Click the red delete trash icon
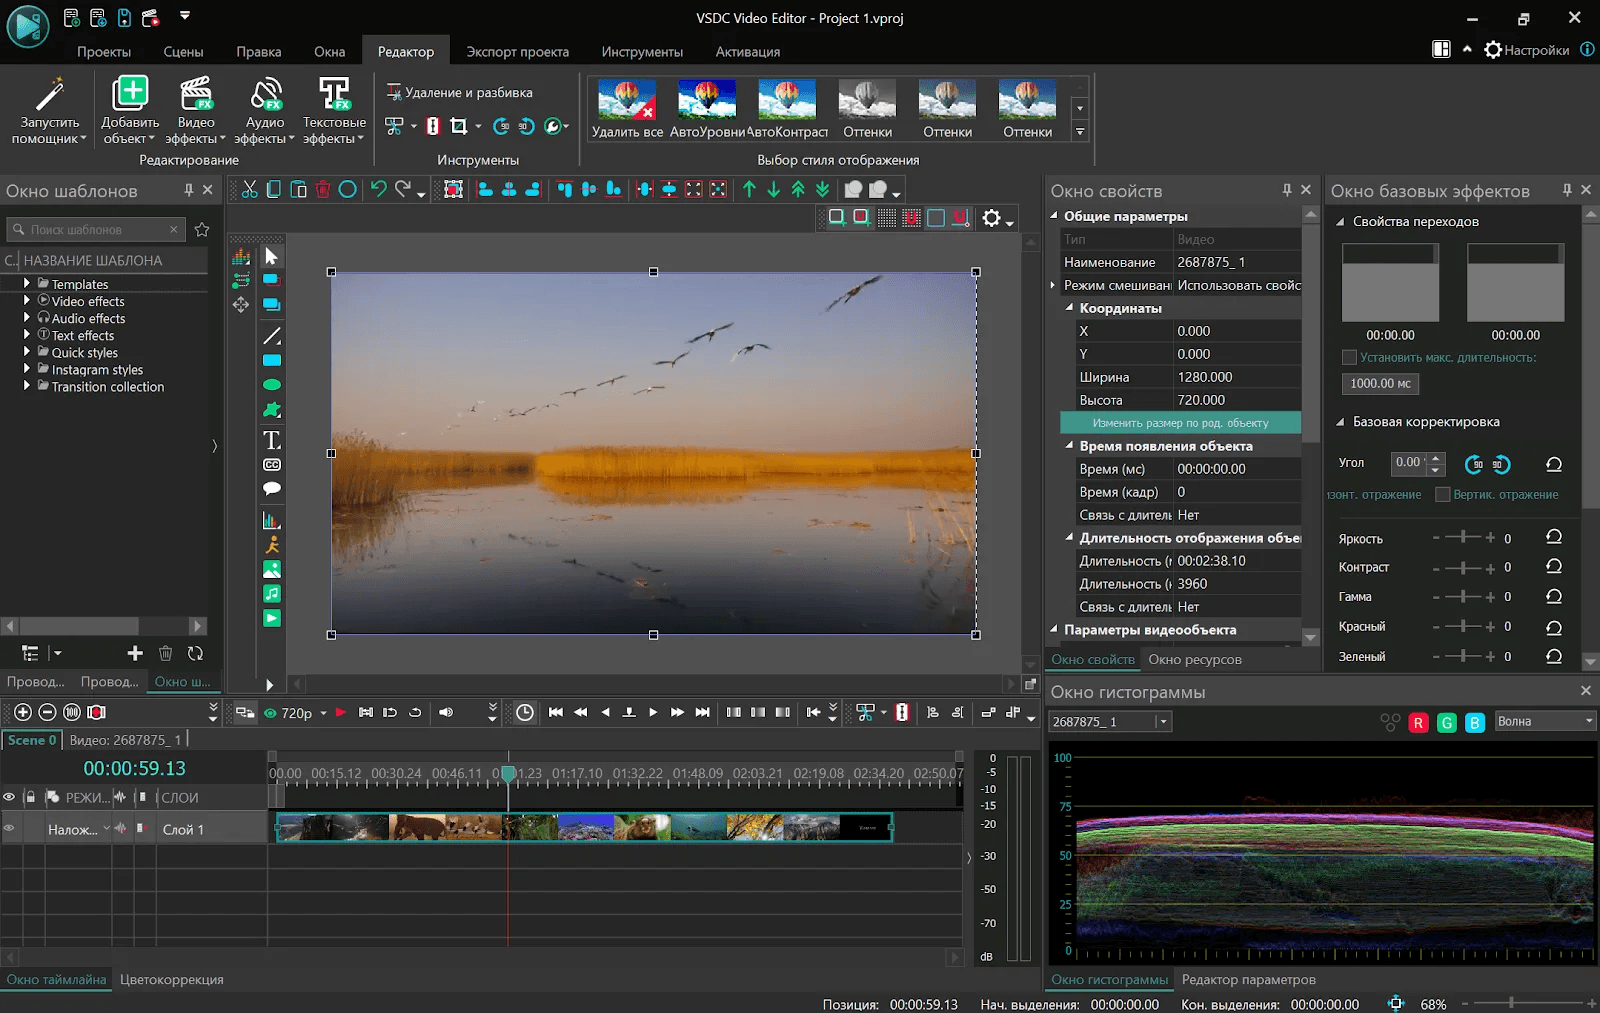 coord(323,190)
